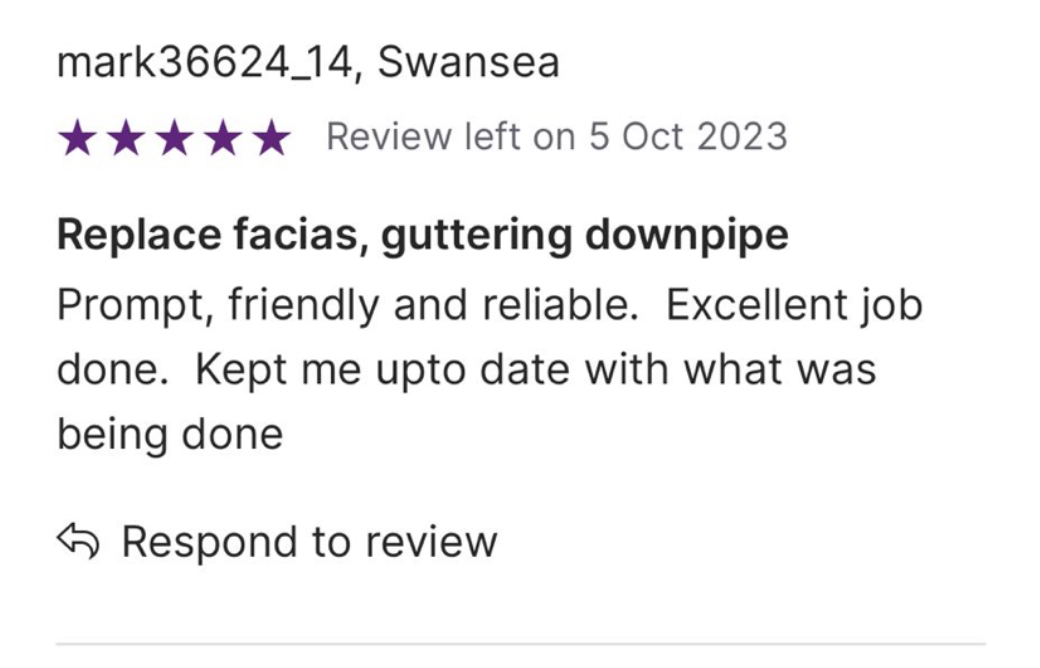
Task: Click the review date 5 Oct 2023
Action: [x=688, y=137]
